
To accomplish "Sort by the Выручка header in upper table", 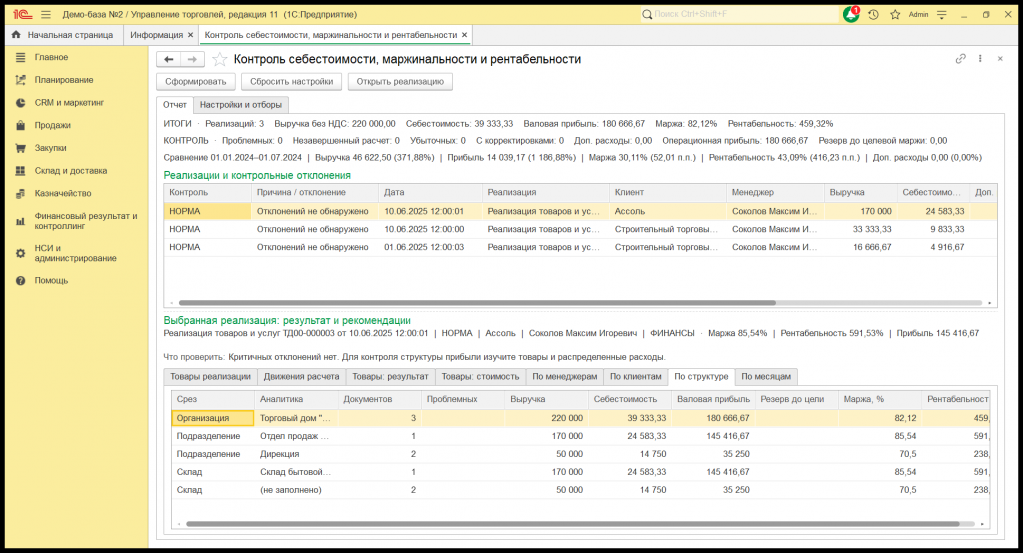I will (x=861, y=192).
